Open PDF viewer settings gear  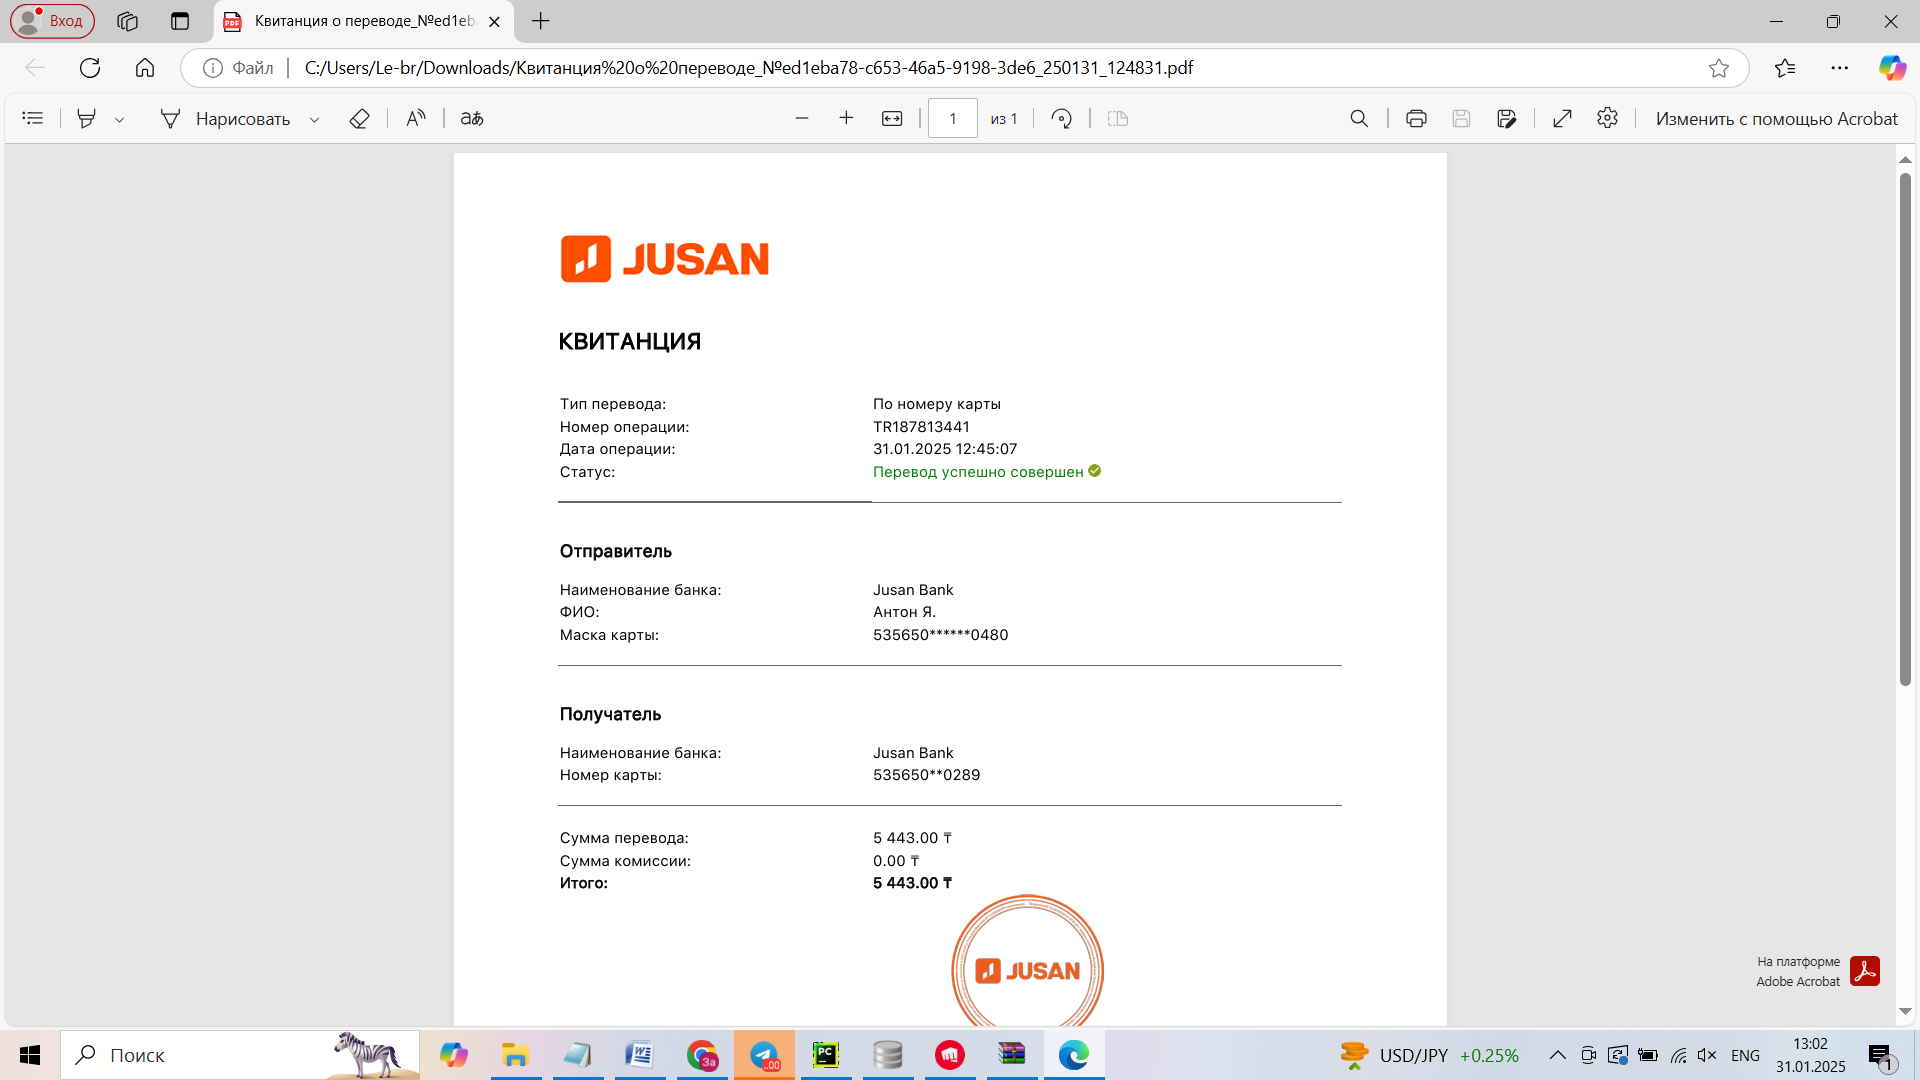tap(1607, 118)
